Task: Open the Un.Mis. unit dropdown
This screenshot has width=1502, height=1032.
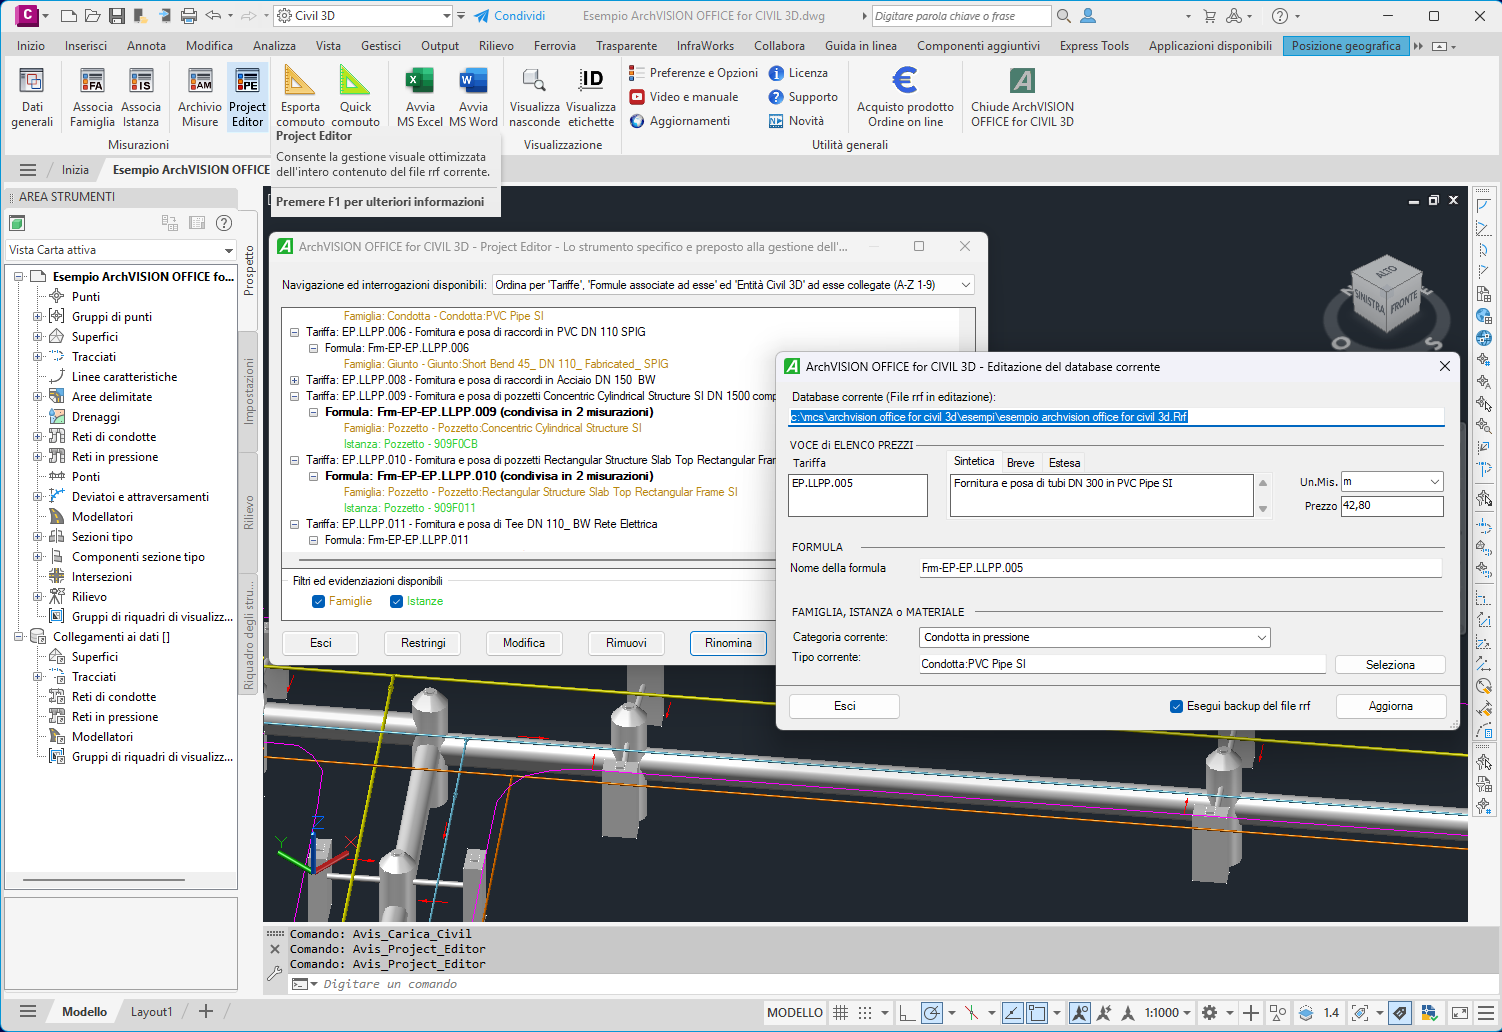Action: point(1392,482)
